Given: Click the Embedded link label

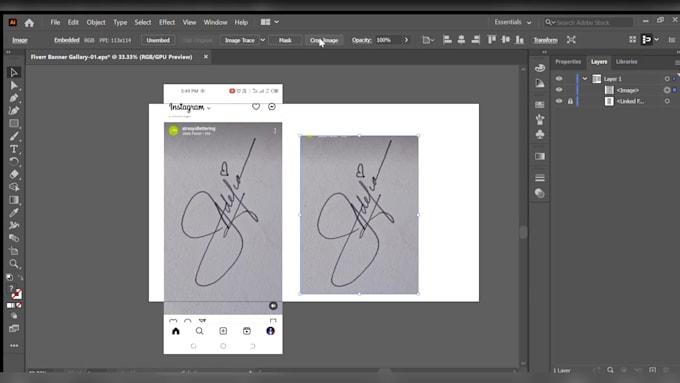Looking at the screenshot, I should 66,40.
